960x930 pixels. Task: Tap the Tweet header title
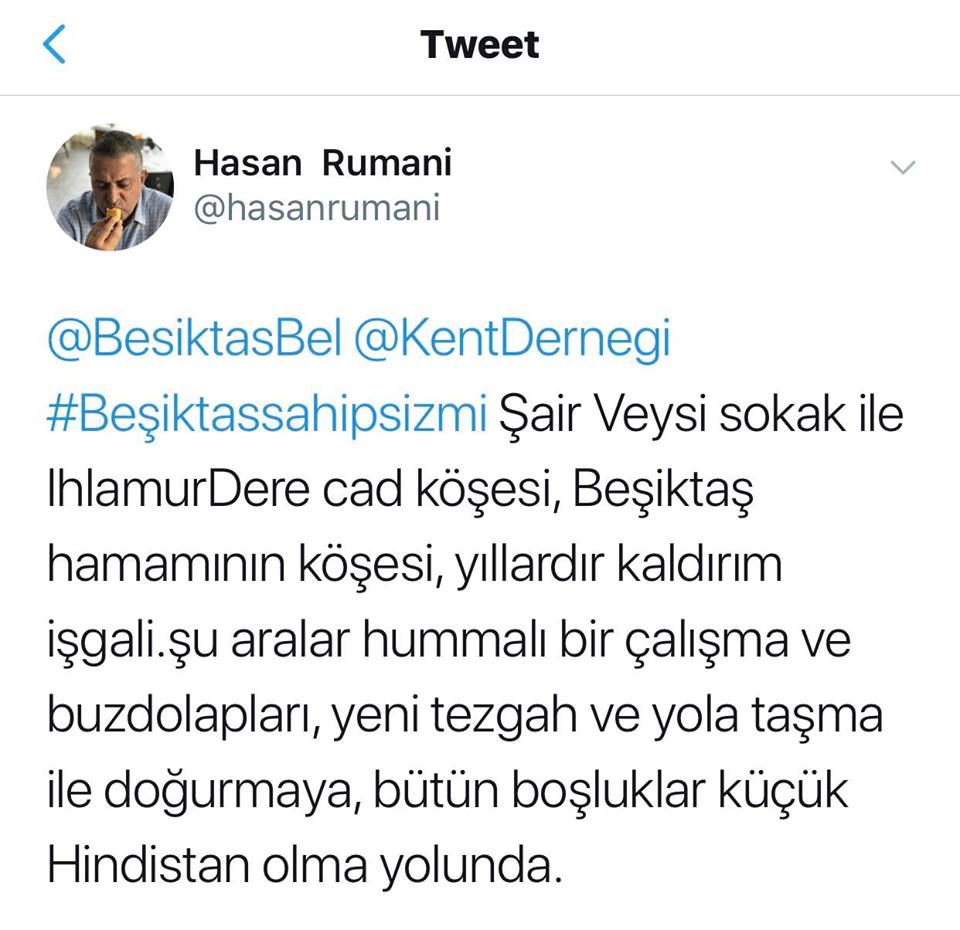click(480, 45)
